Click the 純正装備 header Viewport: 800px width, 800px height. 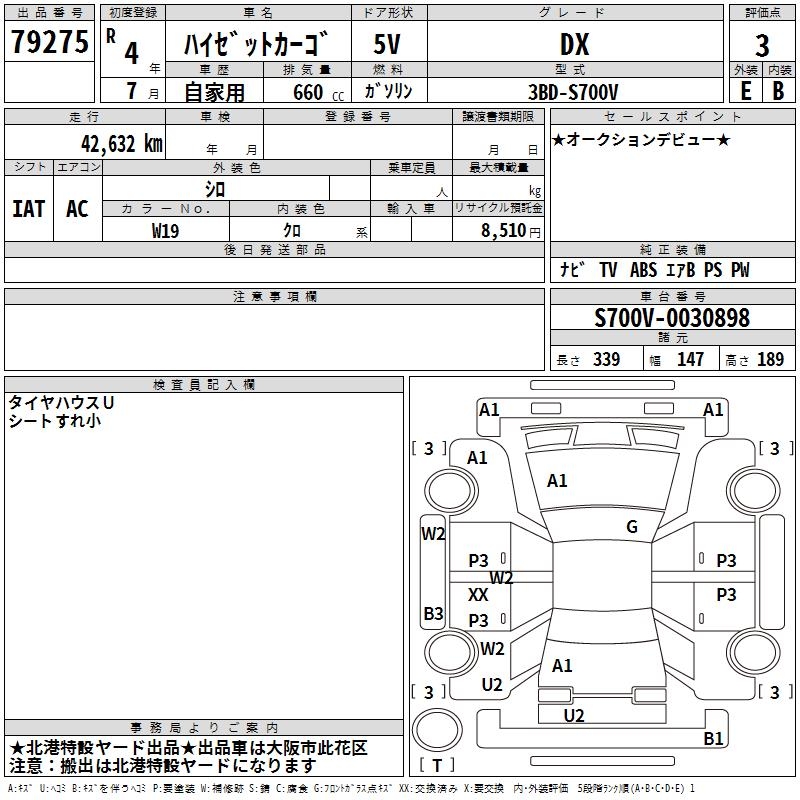click(672, 249)
